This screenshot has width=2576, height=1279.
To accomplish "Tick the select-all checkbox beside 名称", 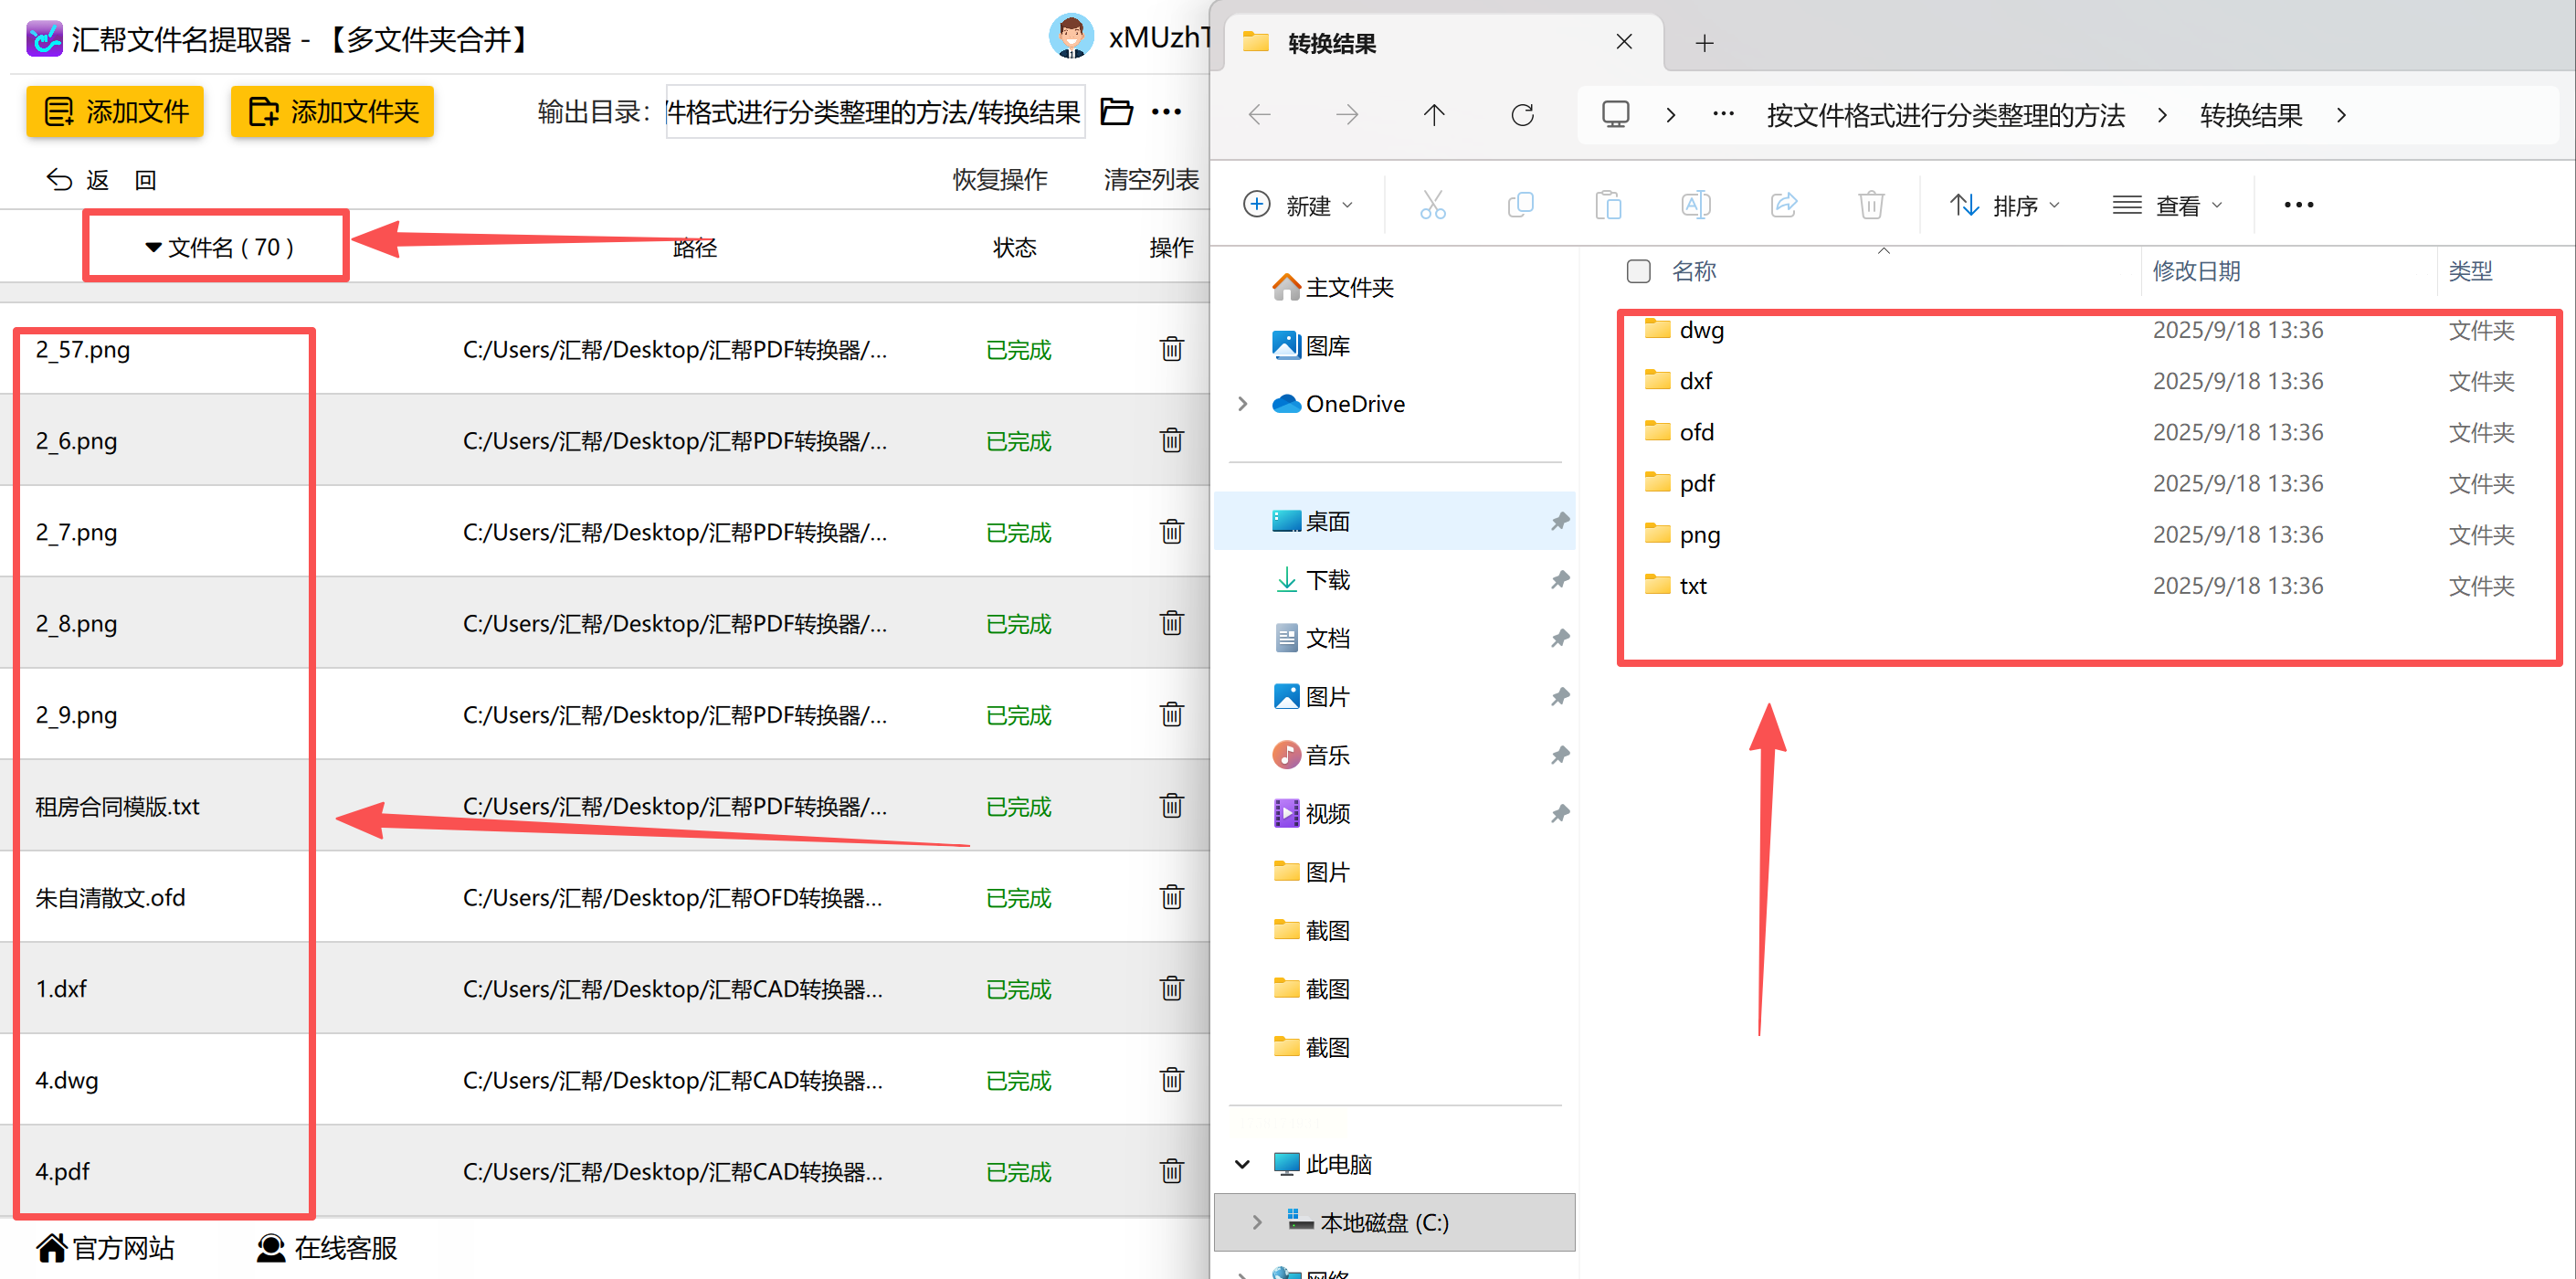I will pyautogui.click(x=1638, y=271).
